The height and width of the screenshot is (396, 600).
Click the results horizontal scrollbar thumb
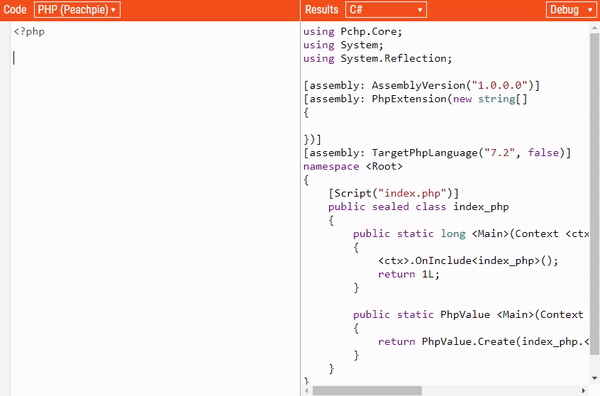pyautogui.click(x=367, y=391)
